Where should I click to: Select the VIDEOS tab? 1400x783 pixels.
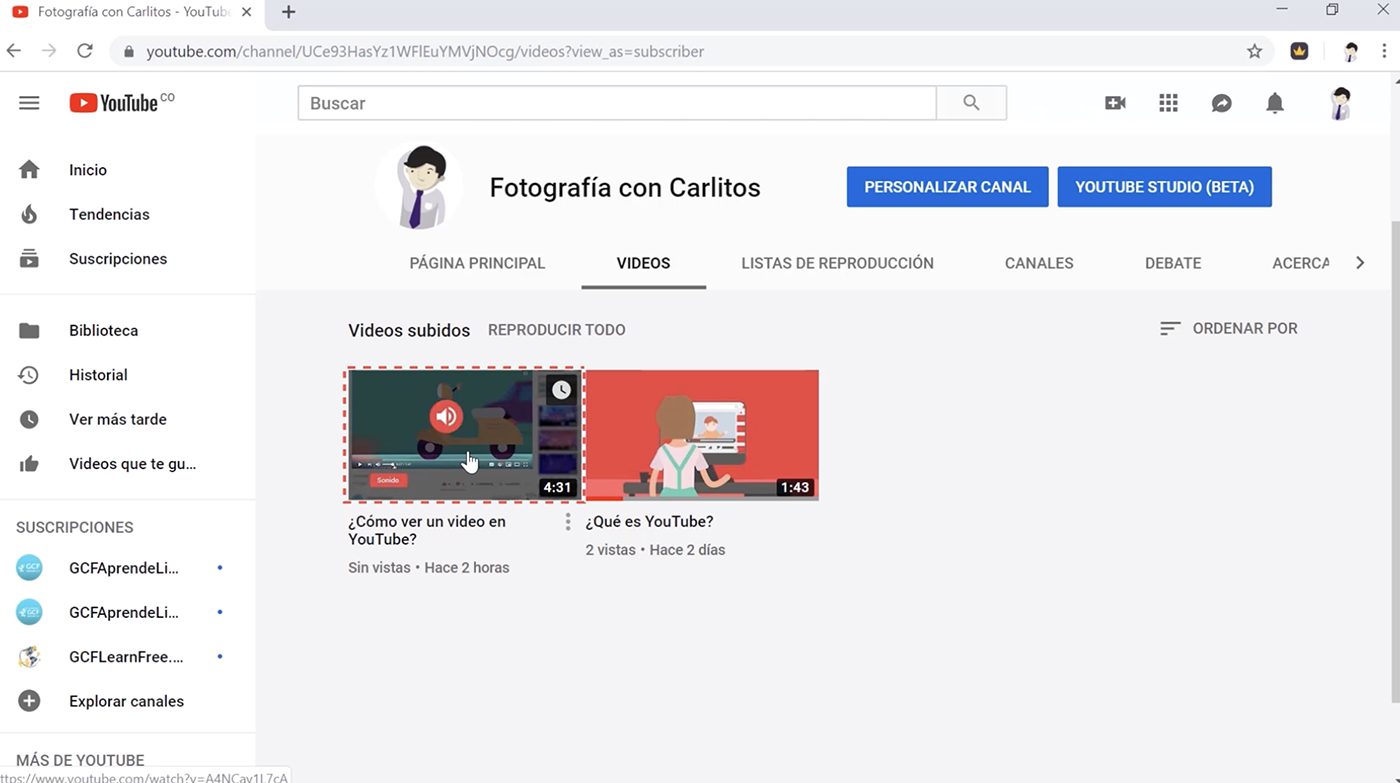tap(644, 263)
